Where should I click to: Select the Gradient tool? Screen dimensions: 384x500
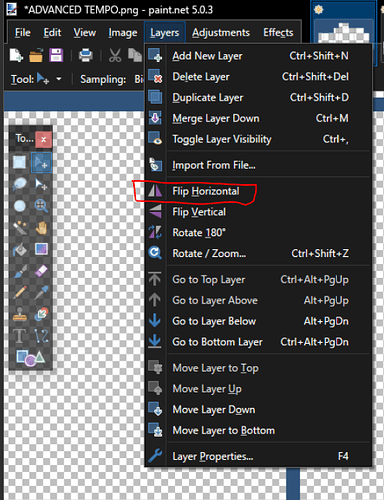[x=41, y=250]
